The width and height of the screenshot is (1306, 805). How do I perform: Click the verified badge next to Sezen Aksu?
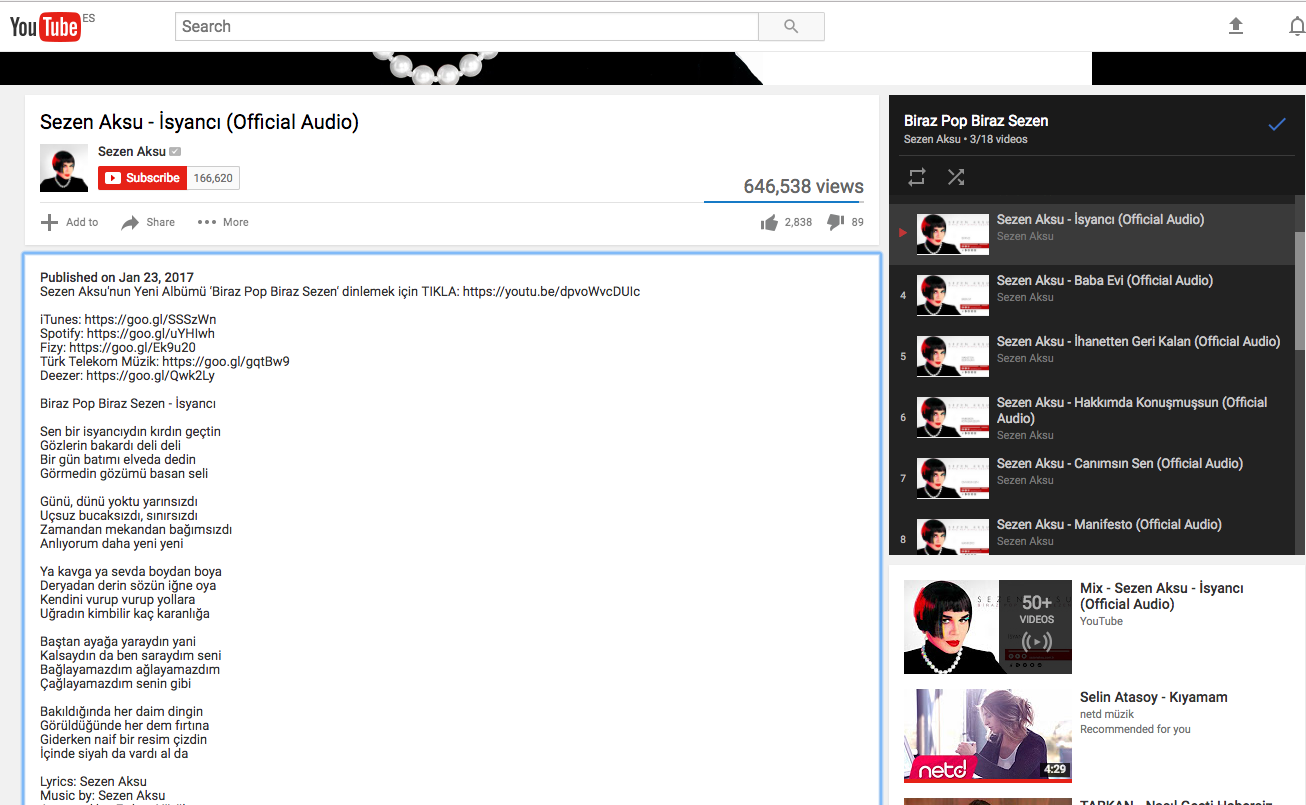175,152
